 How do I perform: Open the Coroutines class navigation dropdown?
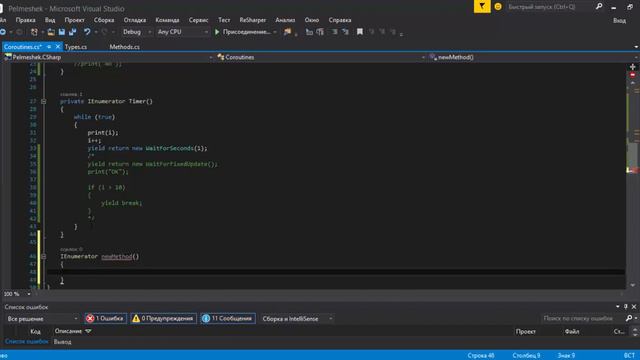point(321,58)
